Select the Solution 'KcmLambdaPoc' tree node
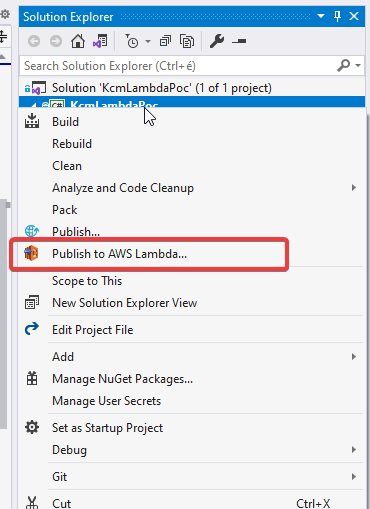Screen dimensions: 370x509 tap(162, 88)
